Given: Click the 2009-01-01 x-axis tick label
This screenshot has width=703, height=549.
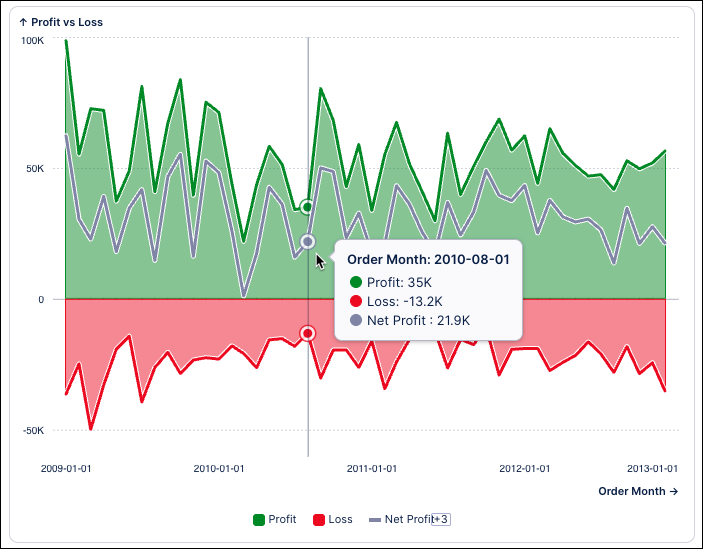Looking at the screenshot, I should tap(66, 468).
